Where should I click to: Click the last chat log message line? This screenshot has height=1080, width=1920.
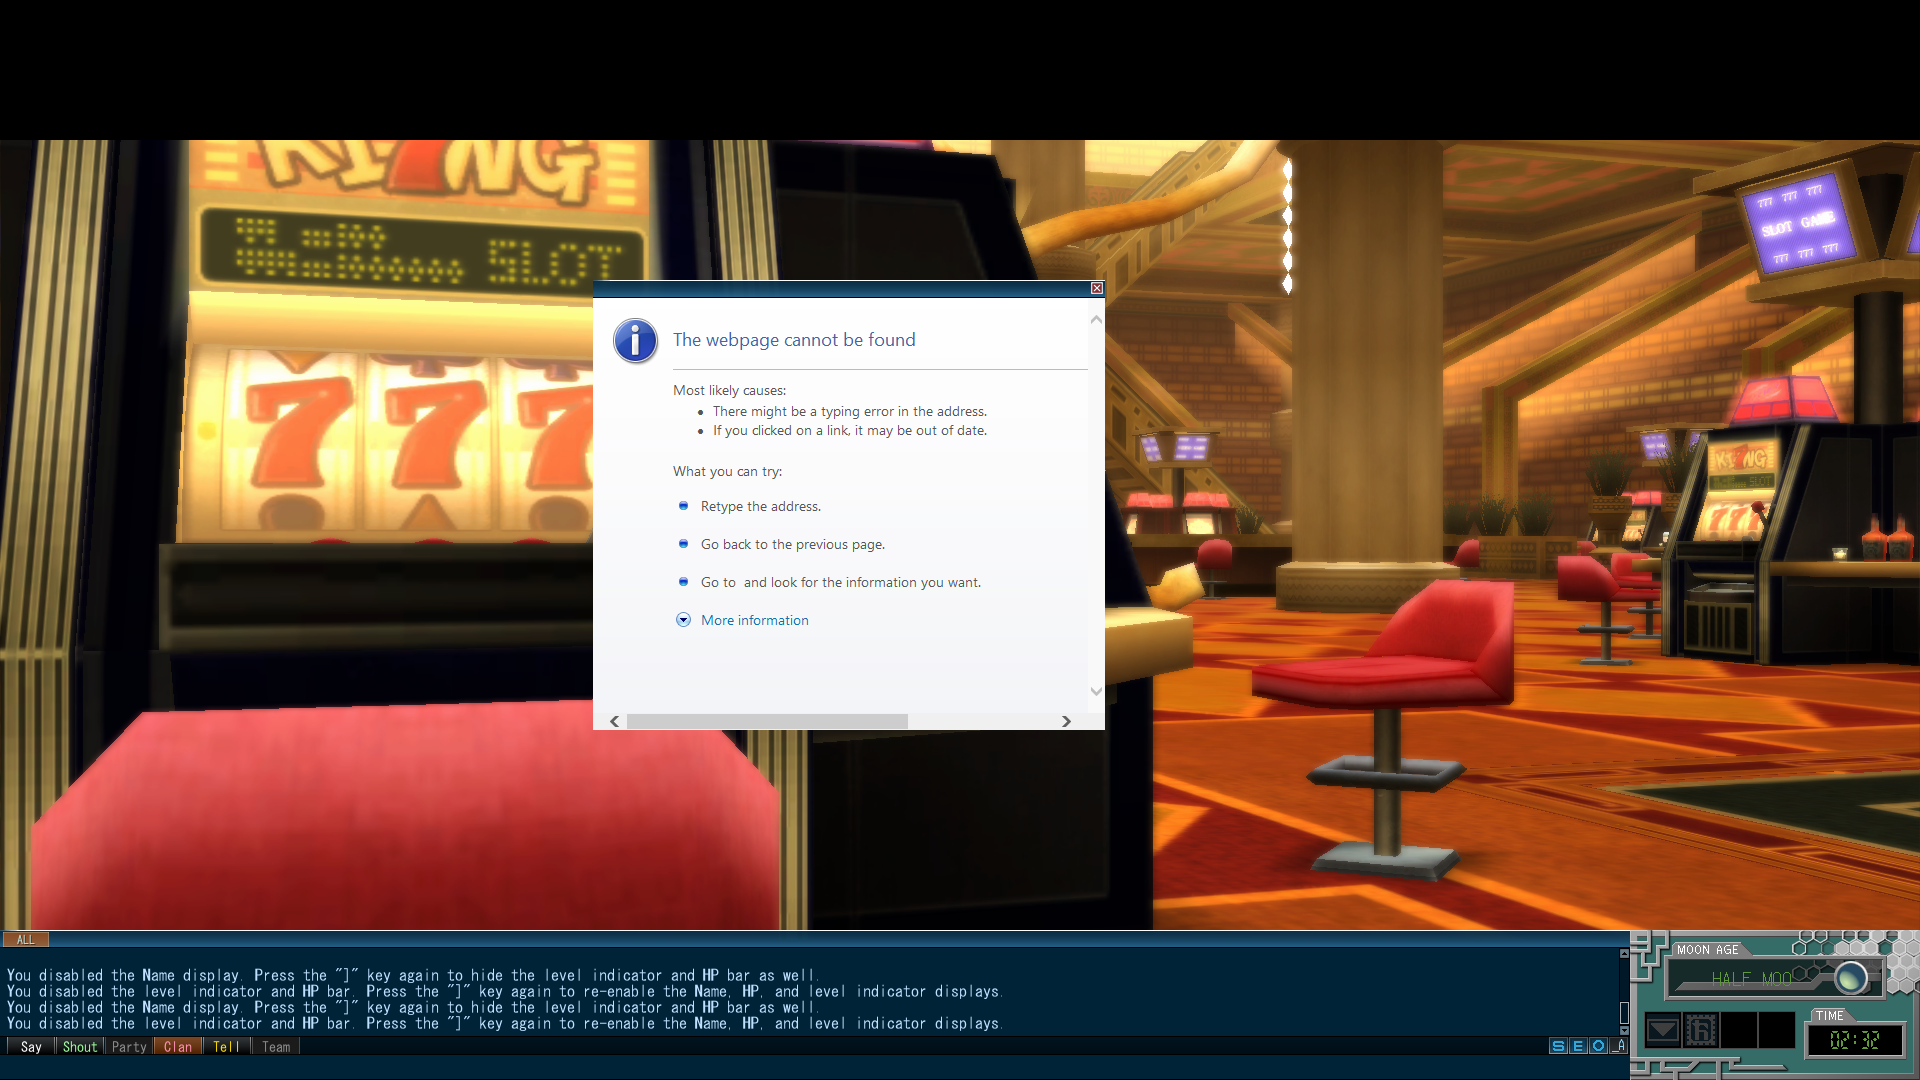click(x=503, y=1024)
